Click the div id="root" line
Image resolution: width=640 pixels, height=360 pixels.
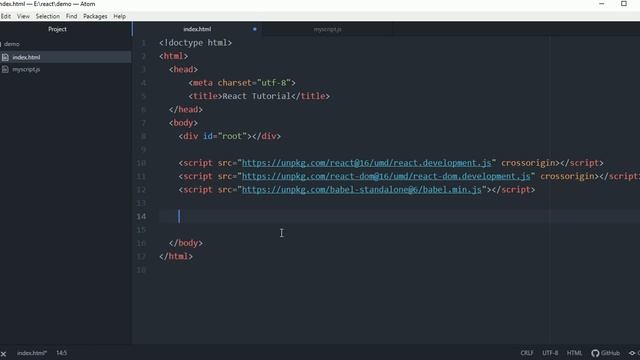(x=230, y=136)
